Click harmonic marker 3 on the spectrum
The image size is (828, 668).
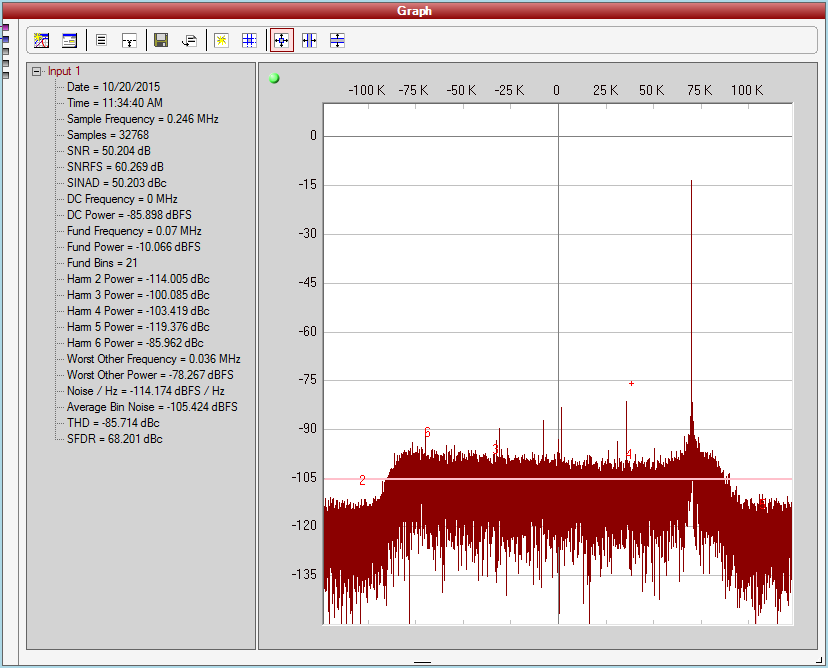[x=495, y=448]
